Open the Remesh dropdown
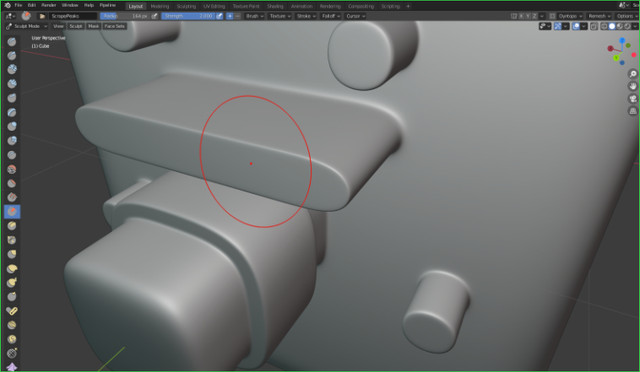 click(599, 16)
